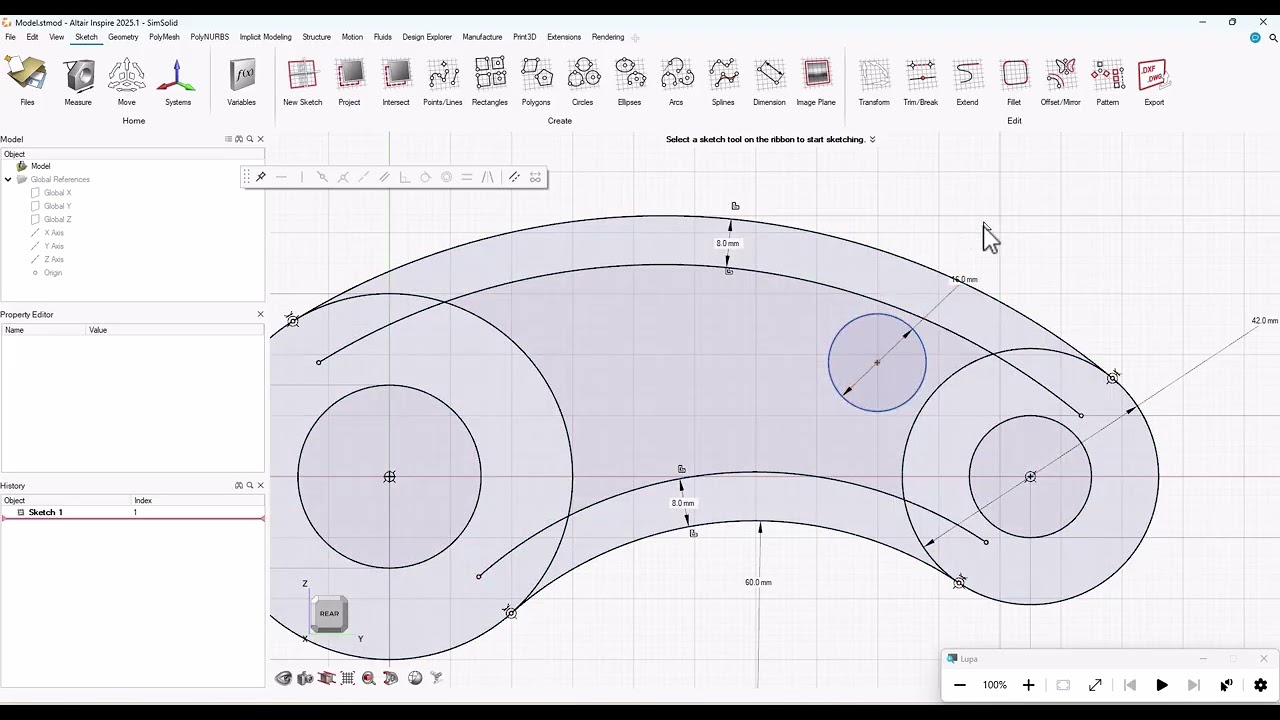Collapse the Global References folder
The width and height of the screenshot is (1280, 720).
[8, 180]
